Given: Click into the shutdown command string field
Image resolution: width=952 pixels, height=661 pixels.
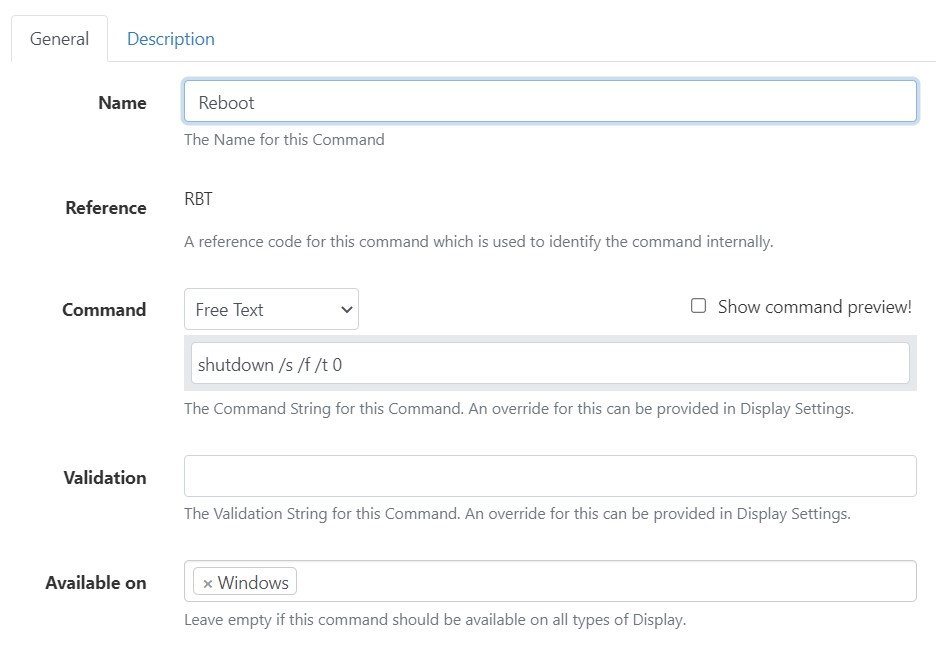Looking at the screenshot, I should click(x=550, y=364).
